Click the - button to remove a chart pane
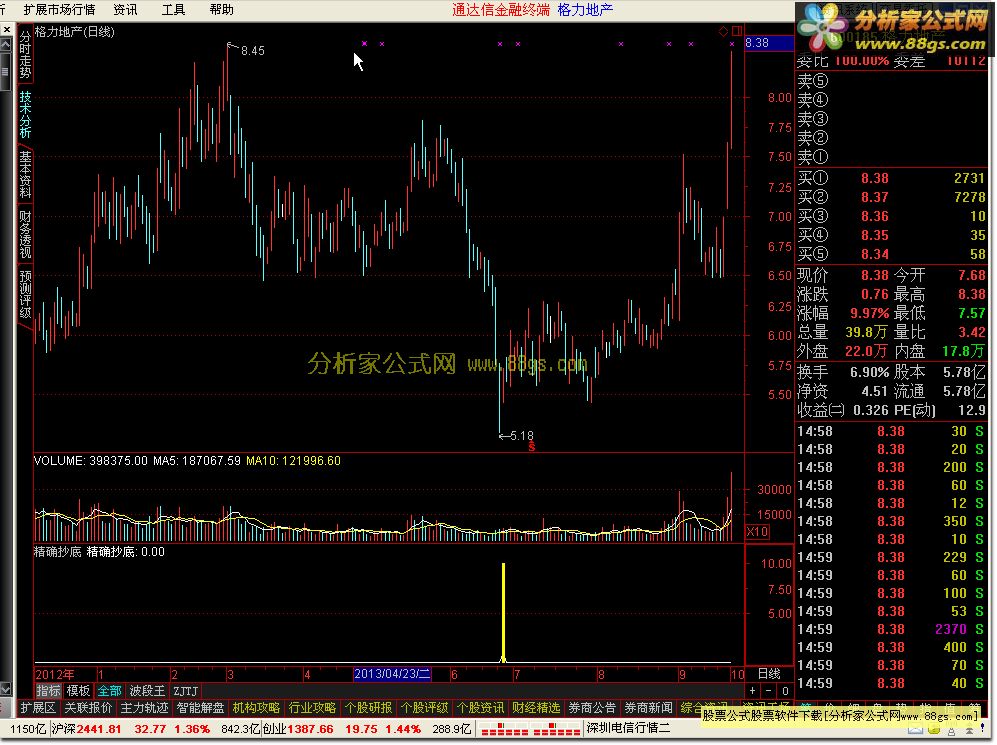997x745 pixels. 769,690
